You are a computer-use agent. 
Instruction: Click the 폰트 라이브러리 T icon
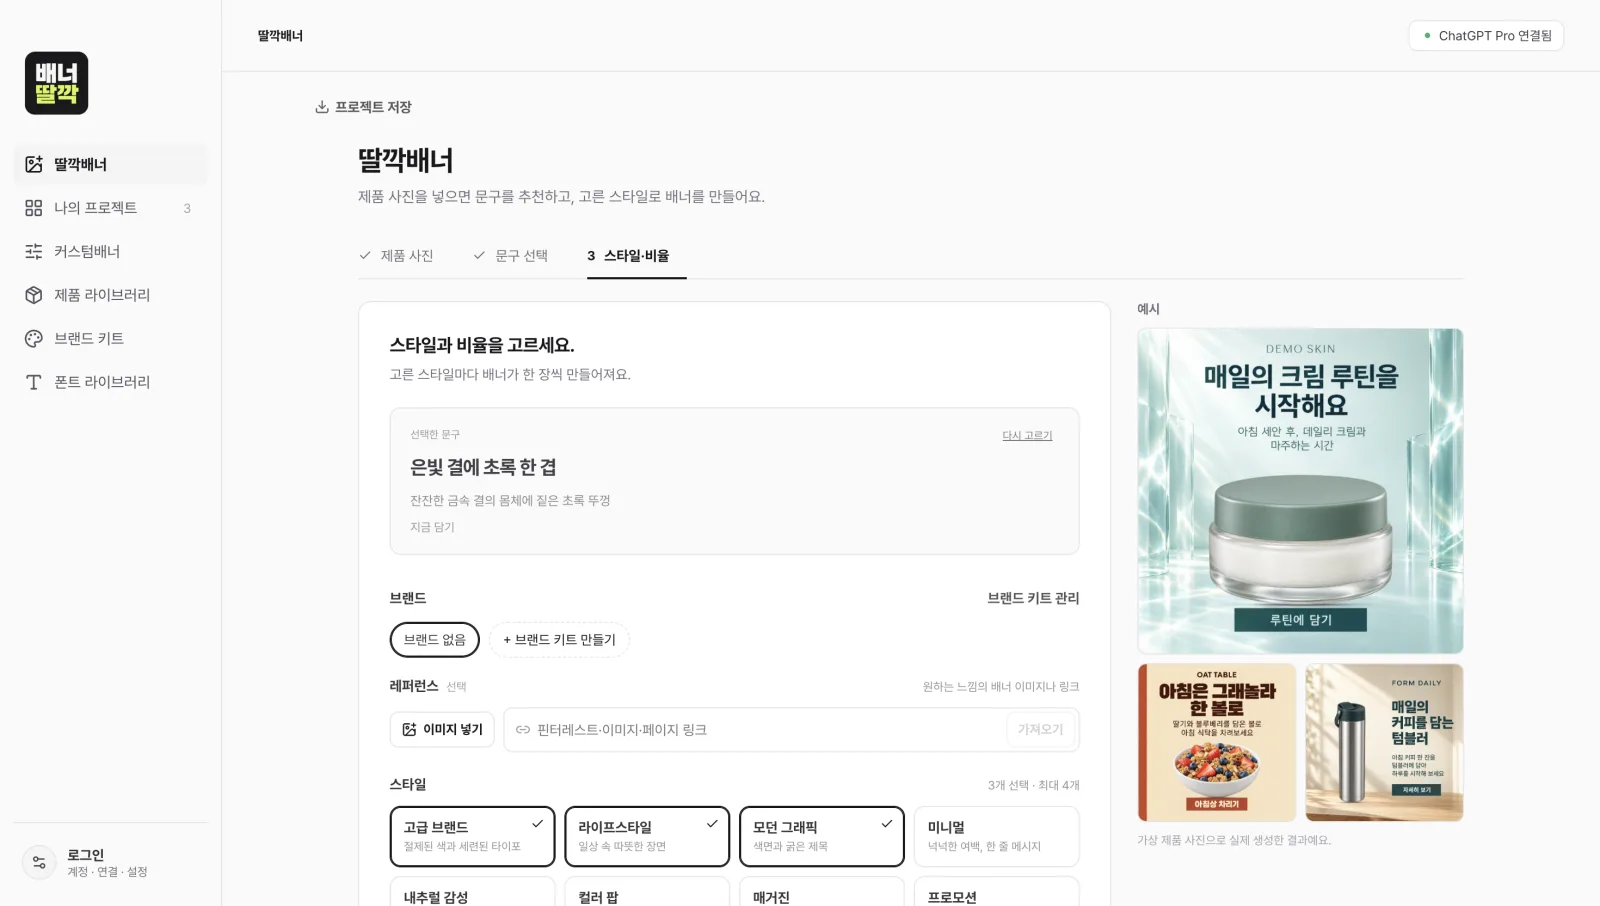point(34,382)
